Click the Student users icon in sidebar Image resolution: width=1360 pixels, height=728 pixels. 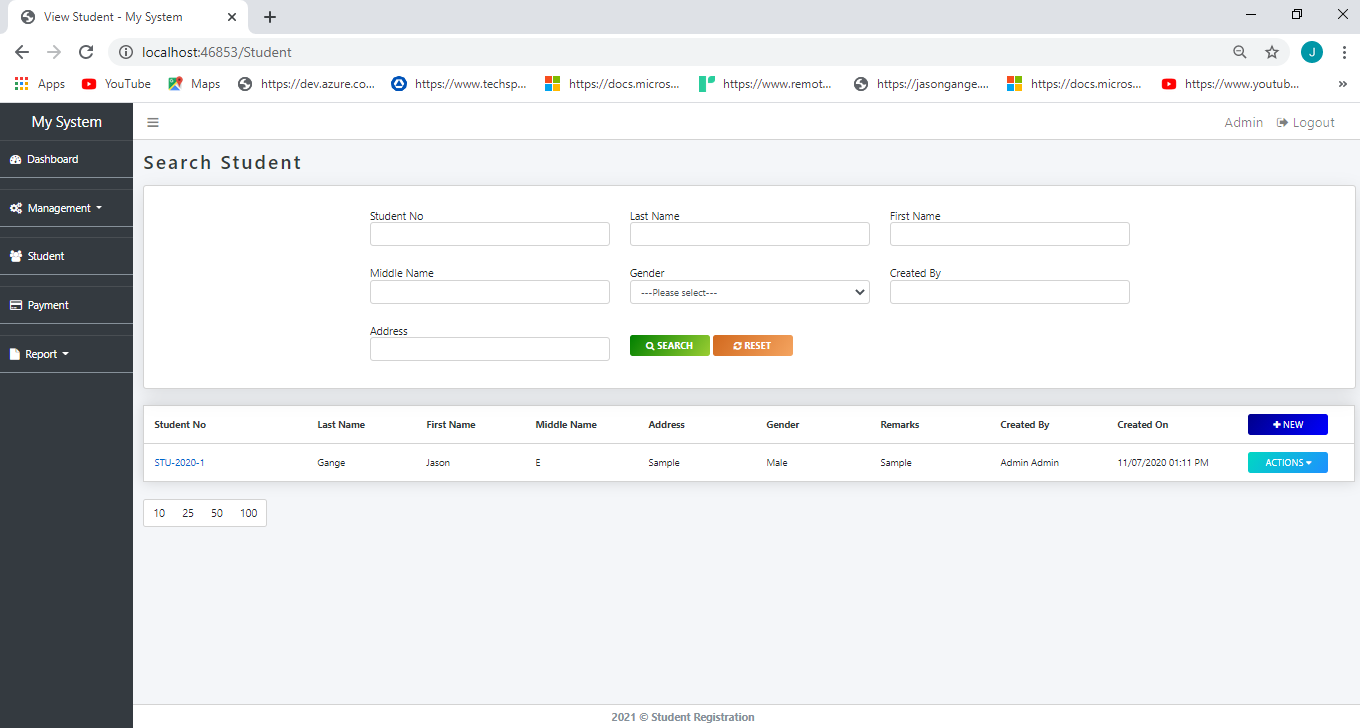(16, 256)
